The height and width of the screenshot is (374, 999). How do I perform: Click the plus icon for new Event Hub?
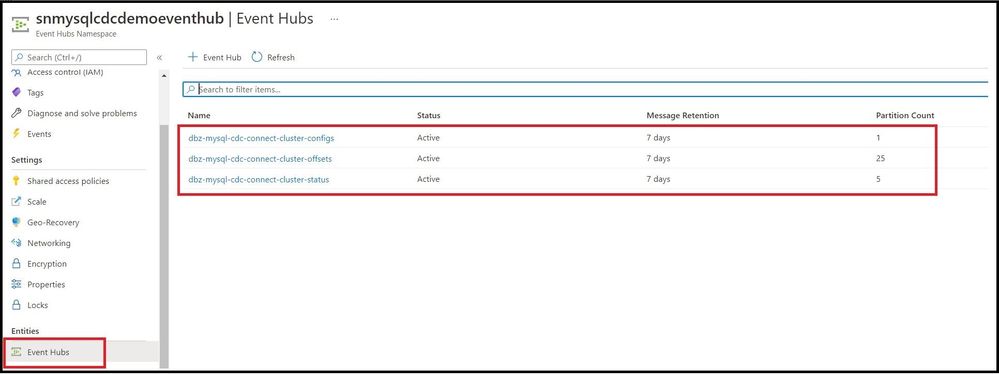click(192, 57)
